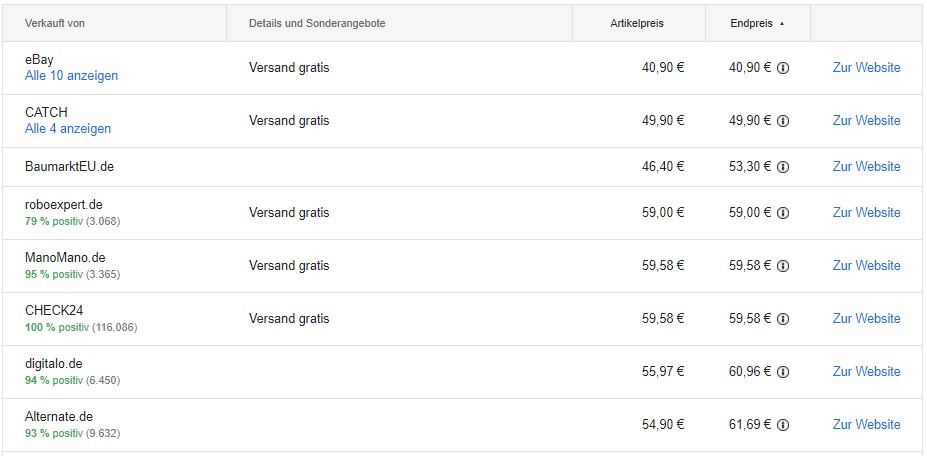Open Zur Website for Alternate.de

pyautogui.click(x=867, y=424)
